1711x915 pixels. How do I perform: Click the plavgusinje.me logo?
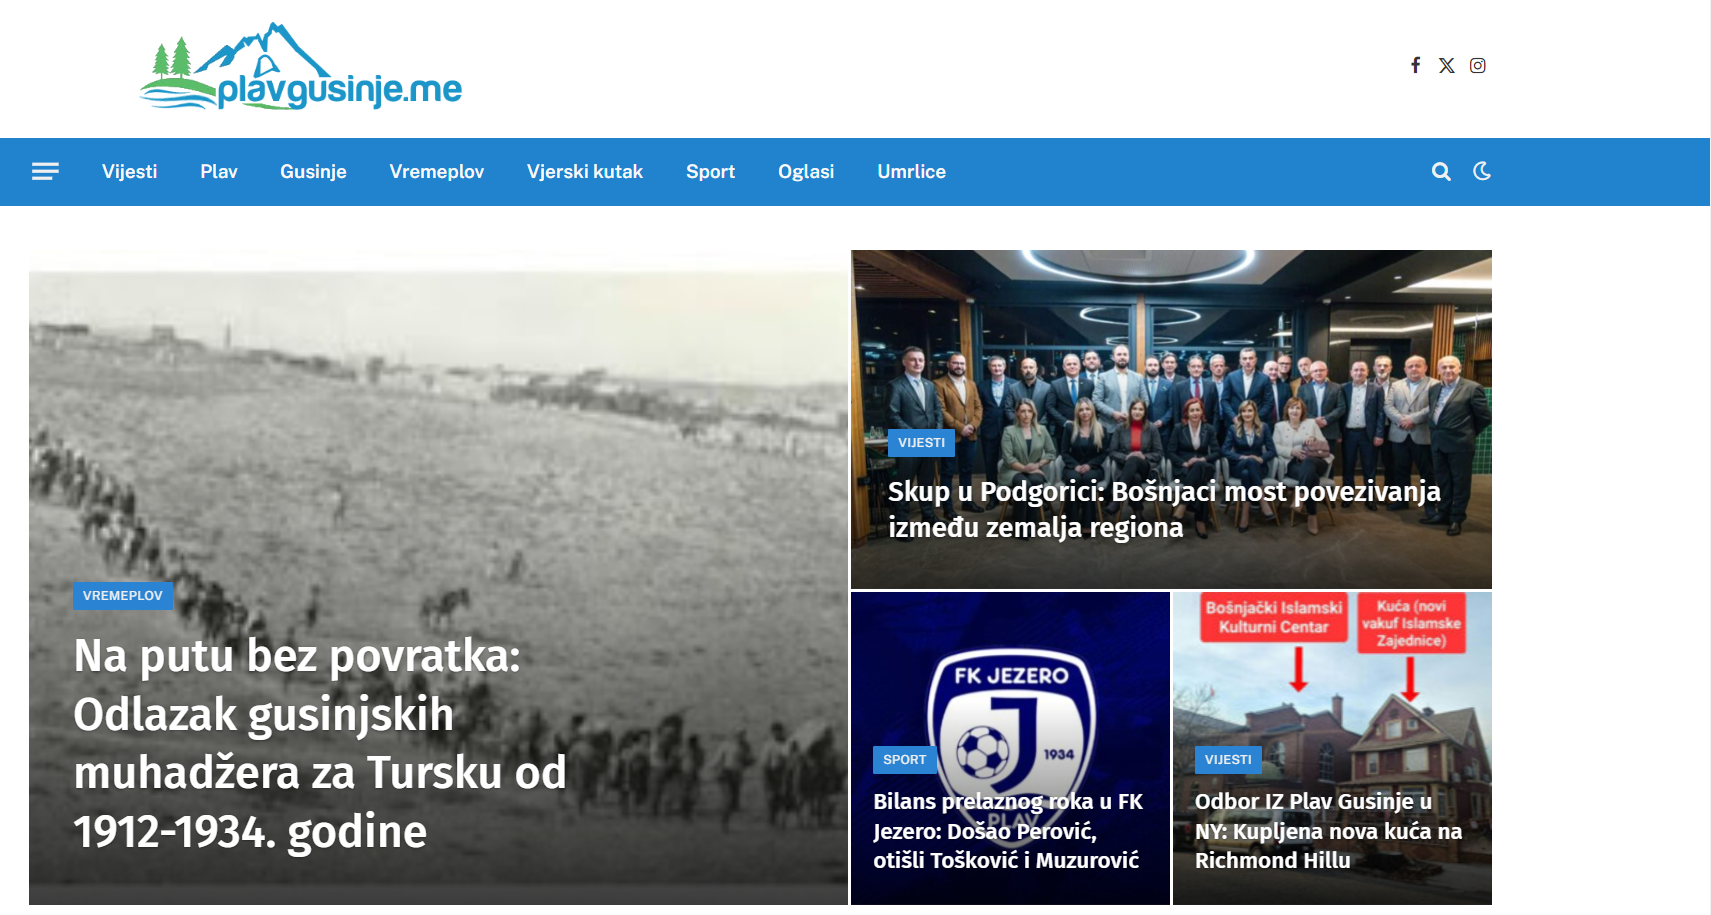click(x=301, y=66)
